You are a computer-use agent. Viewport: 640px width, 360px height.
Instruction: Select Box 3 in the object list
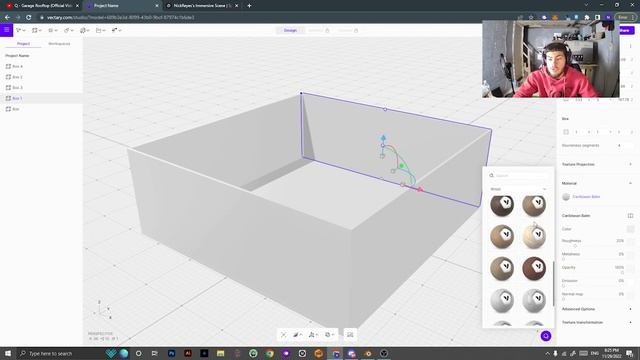(x=41, y=87)
